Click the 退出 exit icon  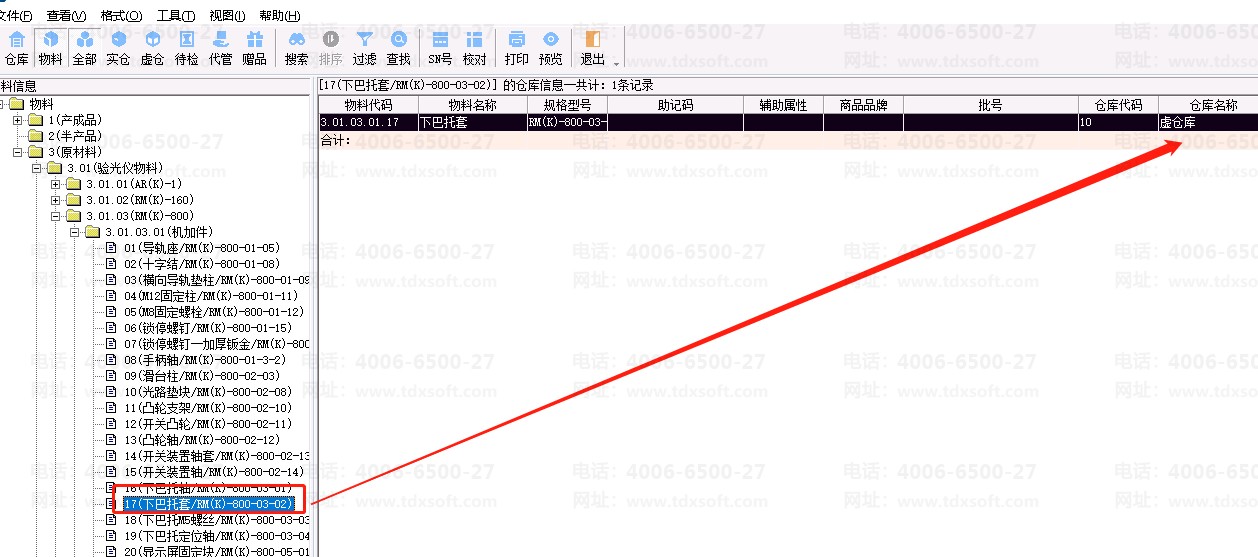(x=593, y=48)
